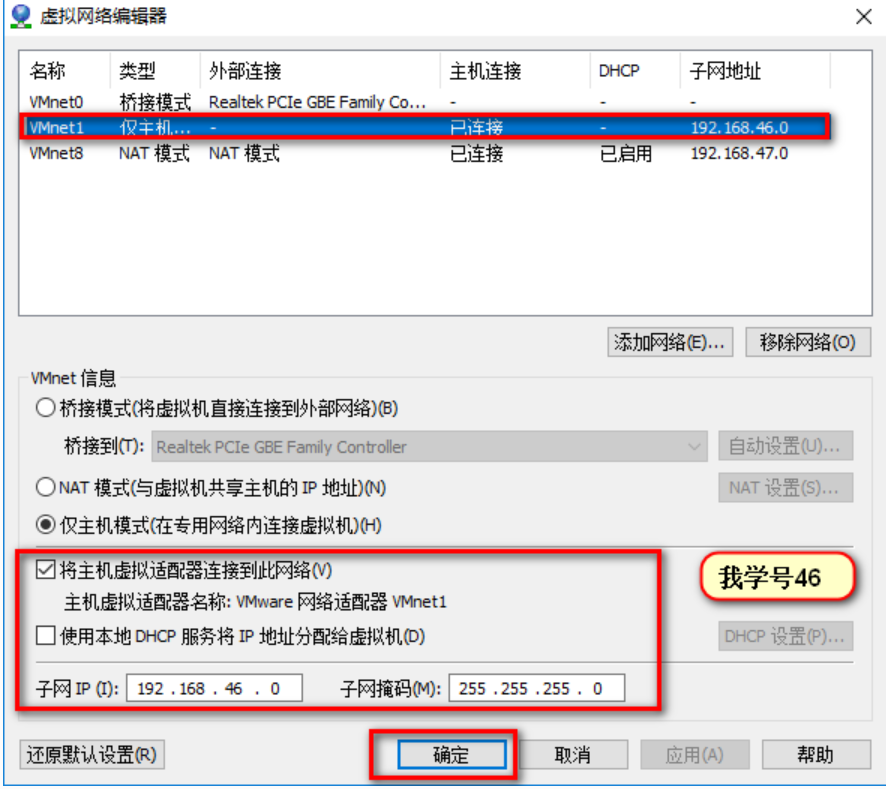Click DHCP 设置(P)... button
Viewport: 886px width, 789px height.
785,636
